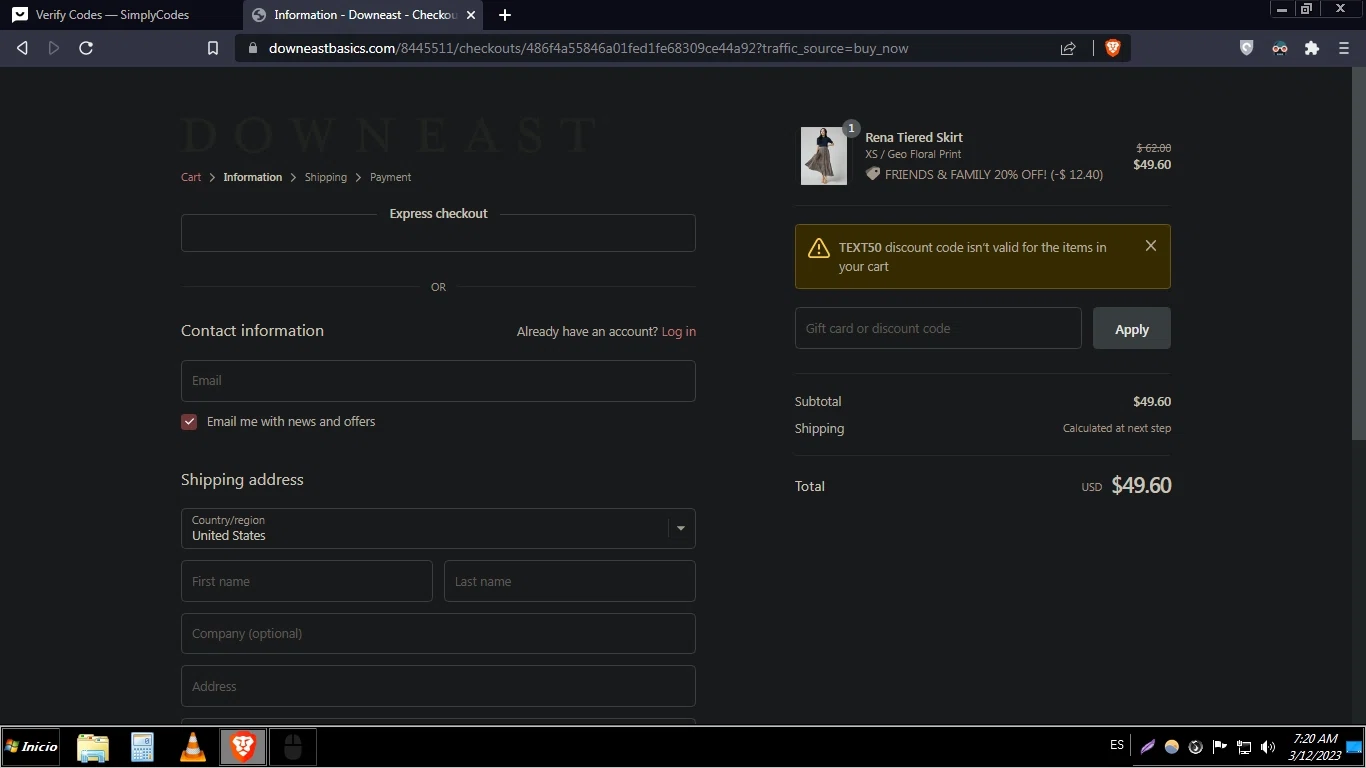The image size is (1366, 768).
Task: Click the gray shield extension icon
Action: coord(1246,48)
